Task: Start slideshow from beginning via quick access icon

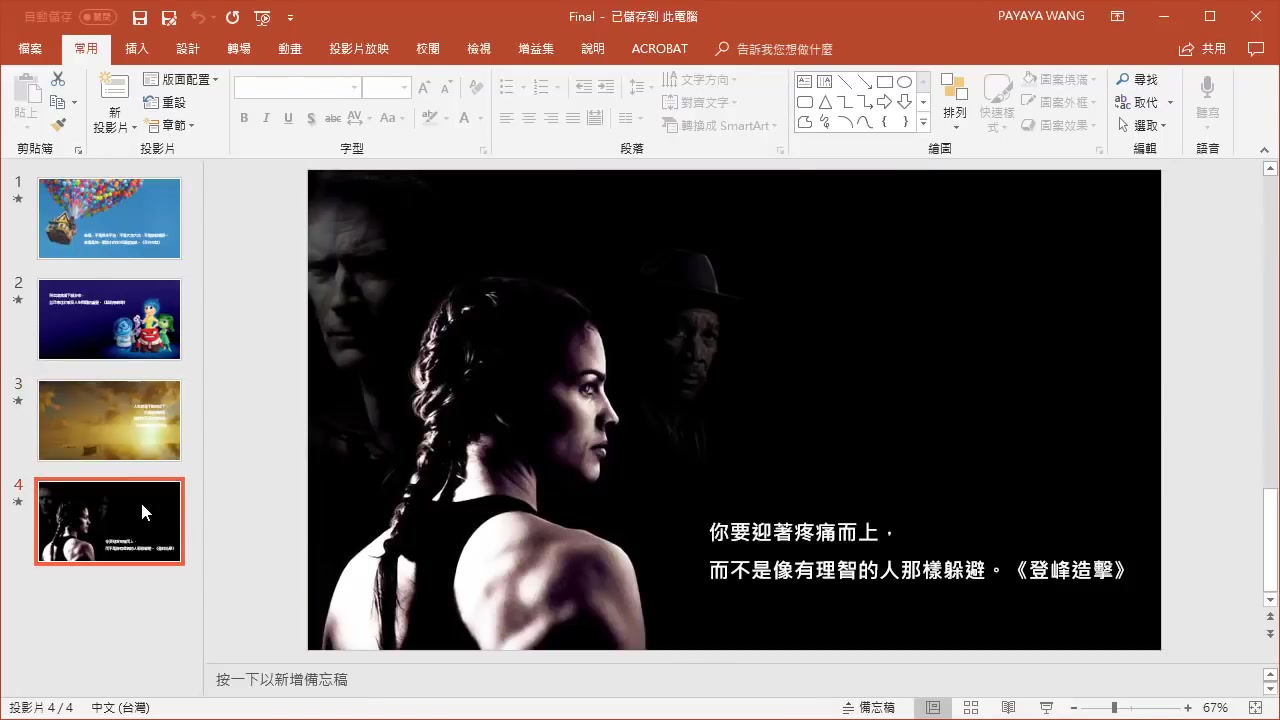Action: pos(262,17)
